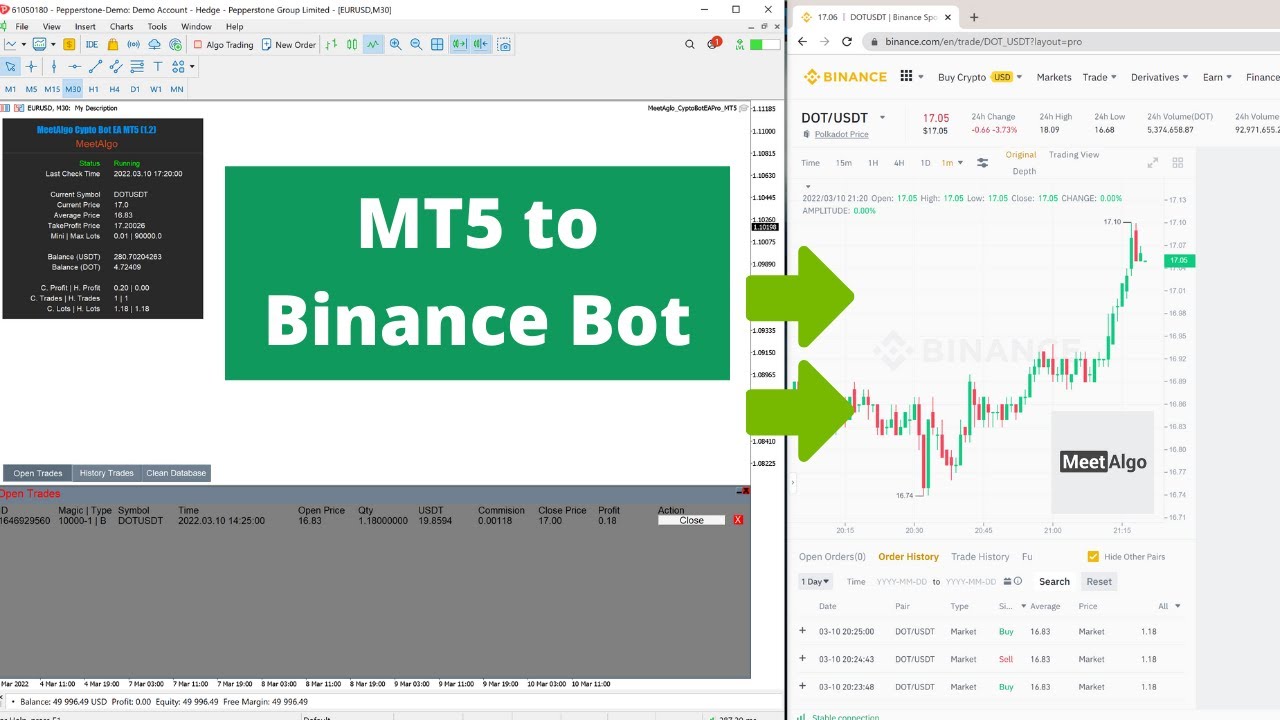Reload the Binance browser page
The height and width of the screenshot is (720, 1280).
coord(847,42)
